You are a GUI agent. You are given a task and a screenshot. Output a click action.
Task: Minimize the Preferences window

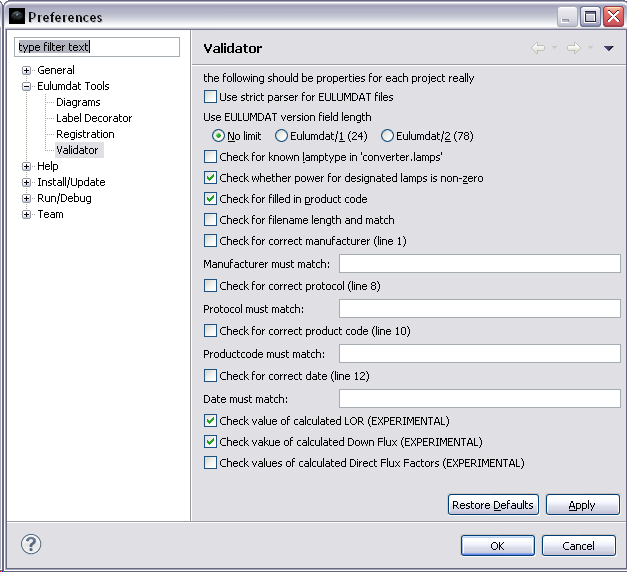coord(567,17)
